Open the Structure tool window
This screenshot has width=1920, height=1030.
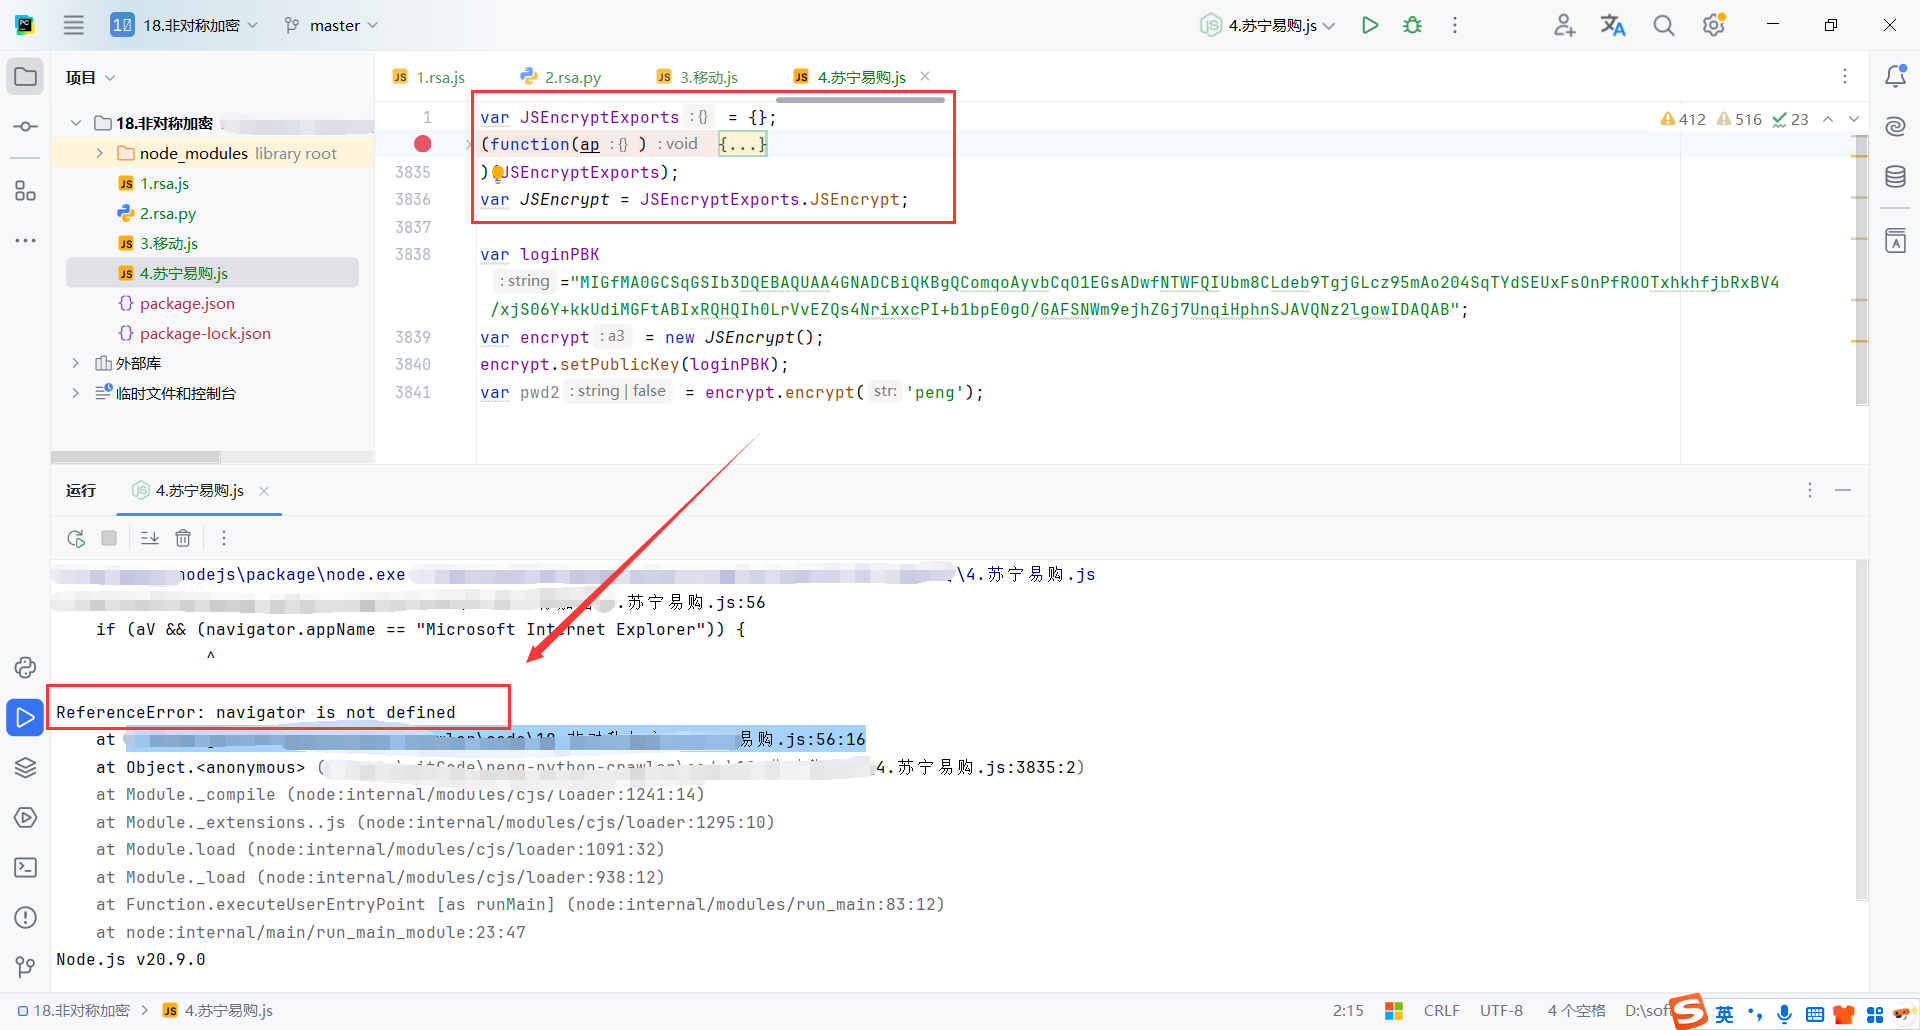click(26, 190)
